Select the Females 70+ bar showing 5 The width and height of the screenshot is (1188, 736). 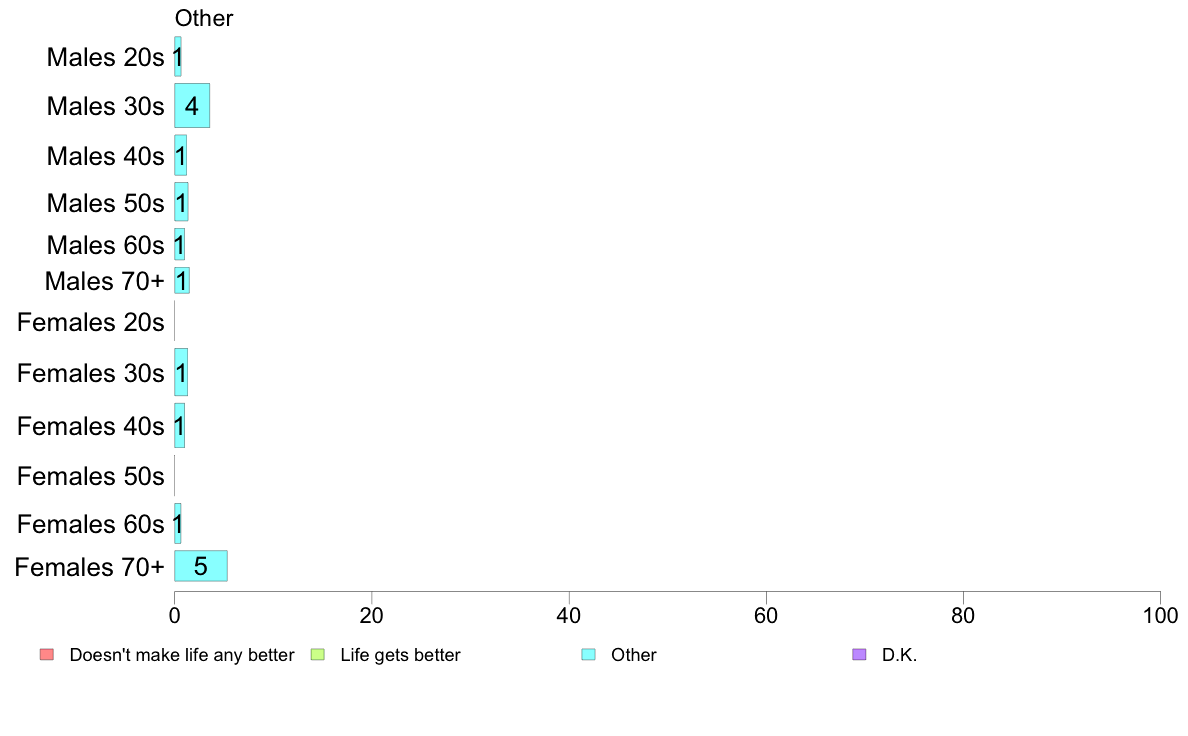click(x=201, y=565)
